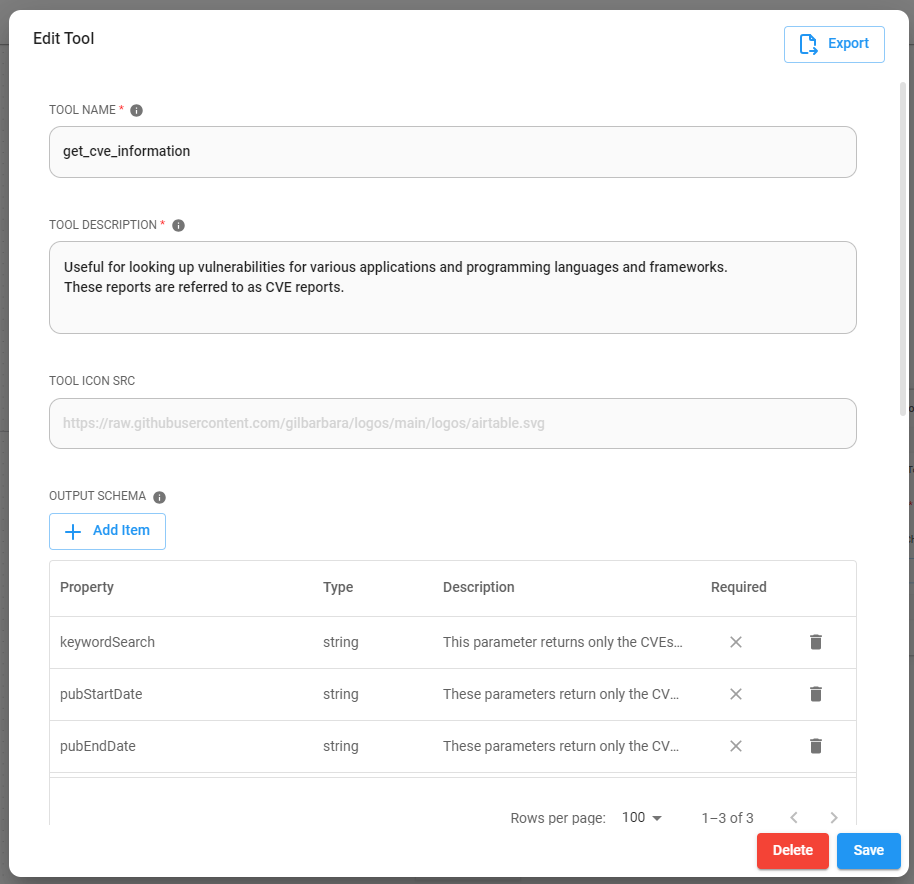The width and height of the screenshot is (914, 884).
Task: Click the info icon beside Tool Name
Action: click(137, 110)
